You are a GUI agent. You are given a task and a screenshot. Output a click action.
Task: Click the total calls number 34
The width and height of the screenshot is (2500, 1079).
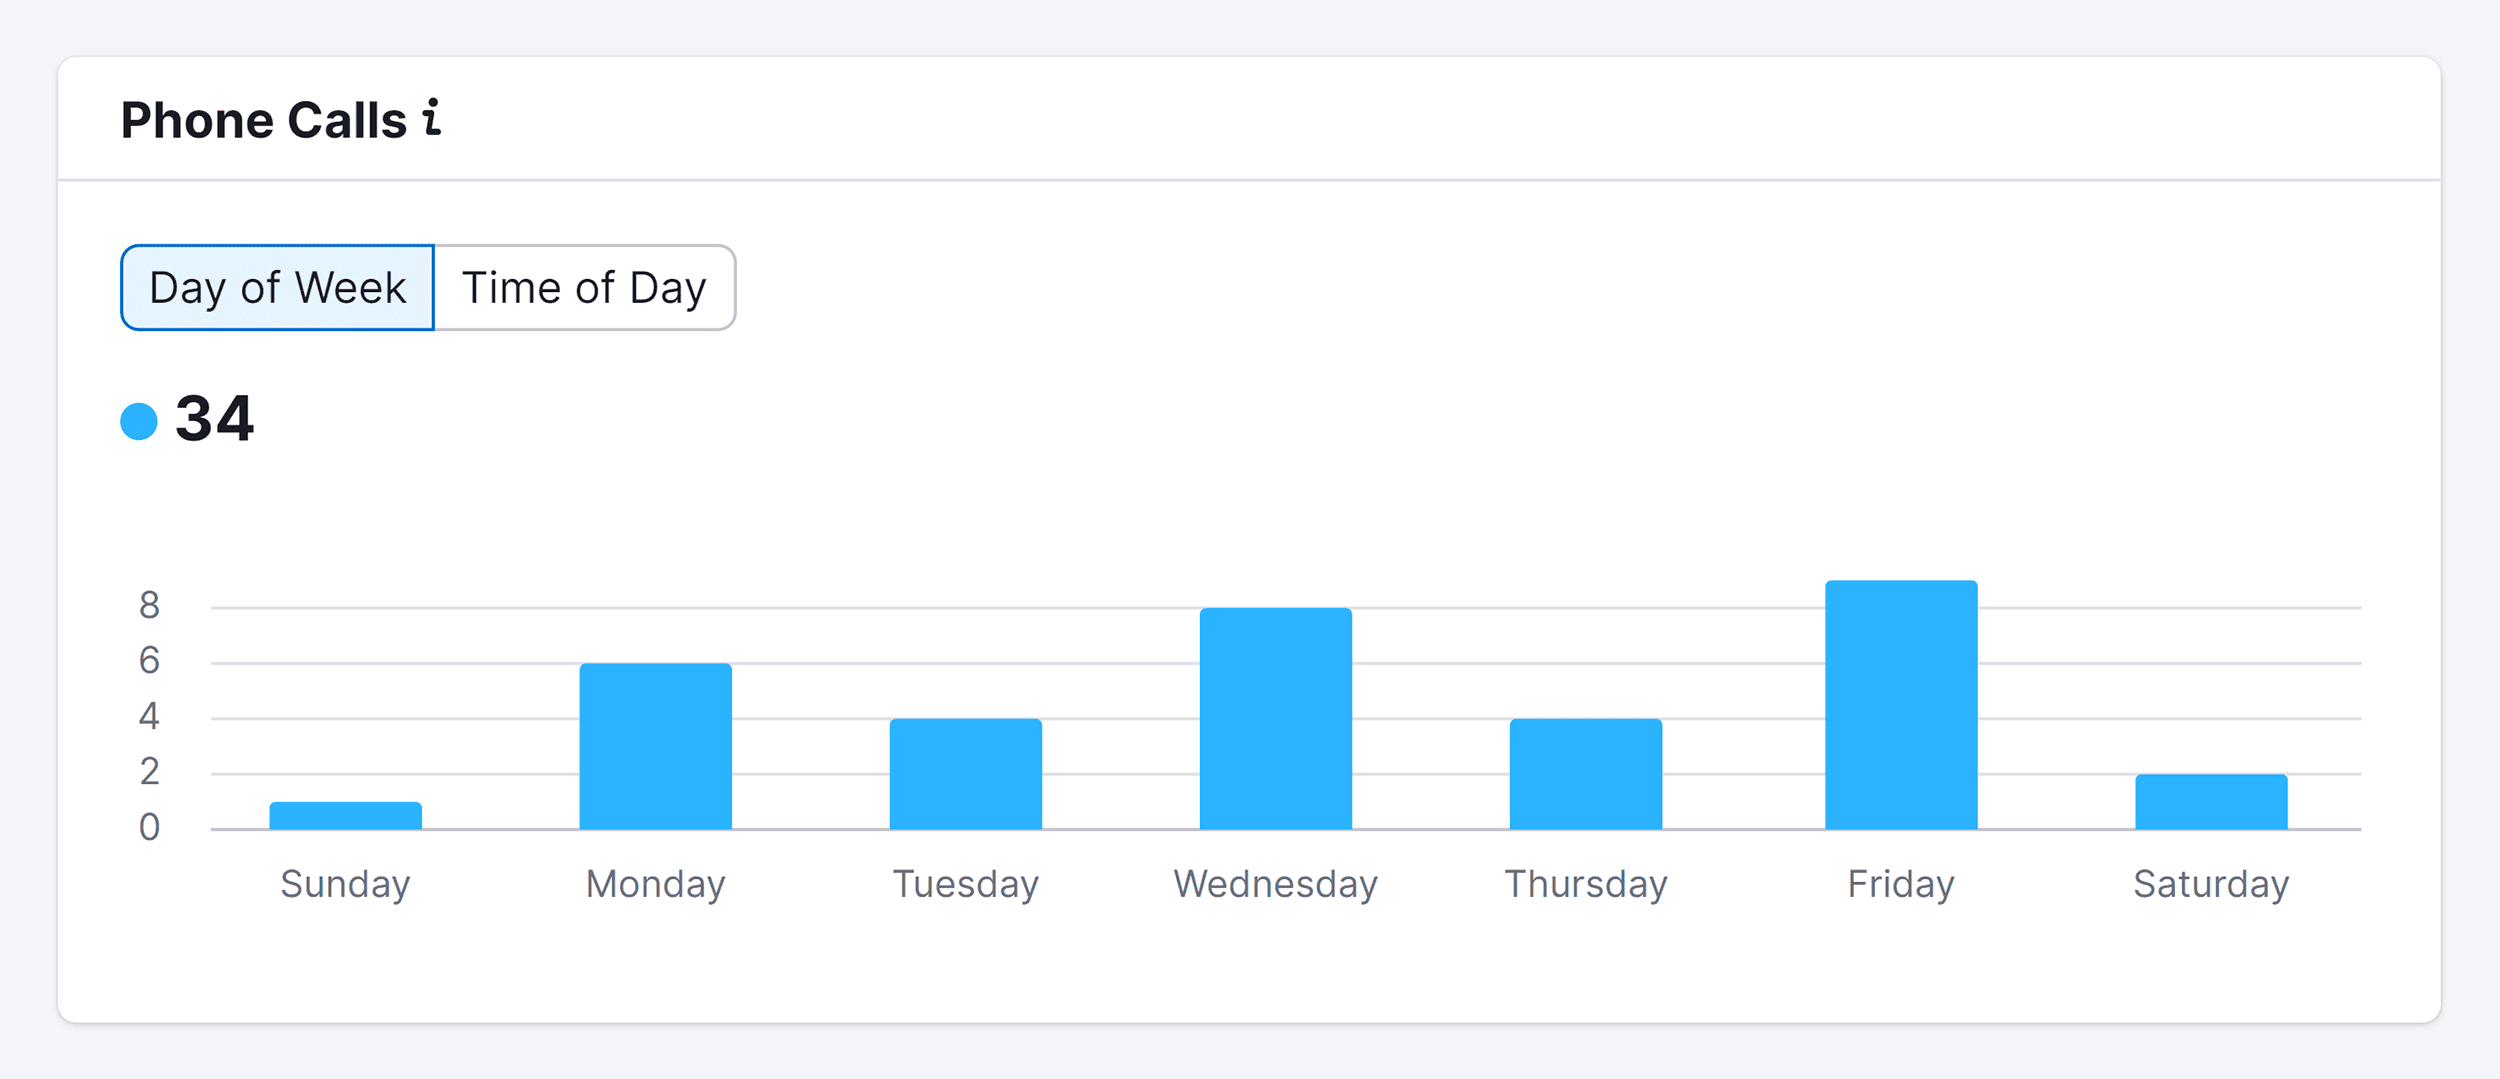(x=215, y=418)
